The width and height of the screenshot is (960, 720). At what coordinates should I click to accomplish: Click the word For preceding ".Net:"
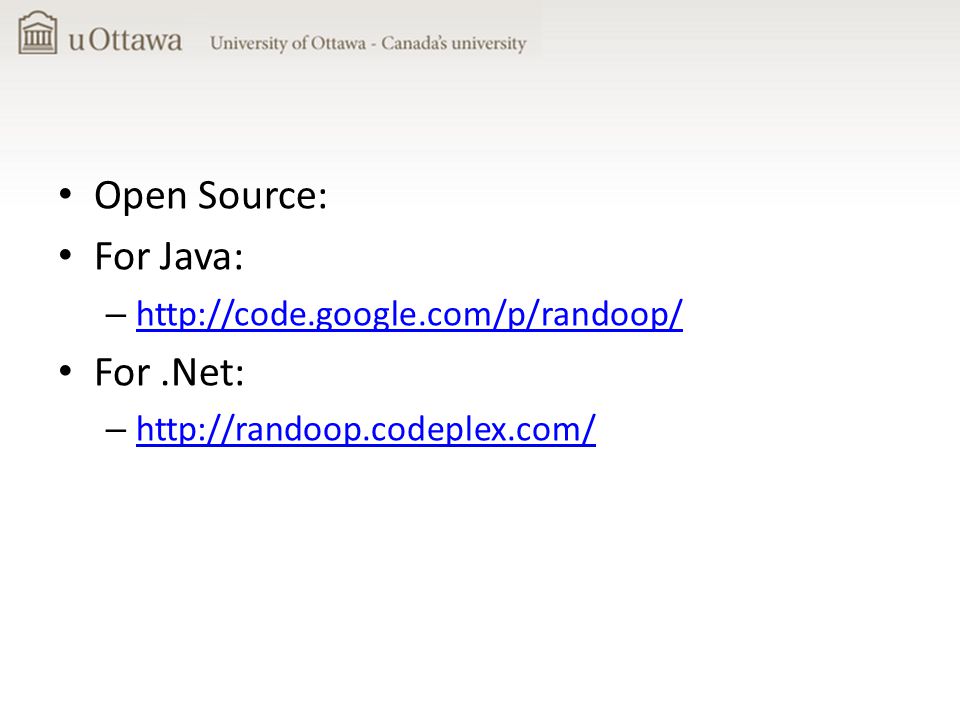[122, 372]
